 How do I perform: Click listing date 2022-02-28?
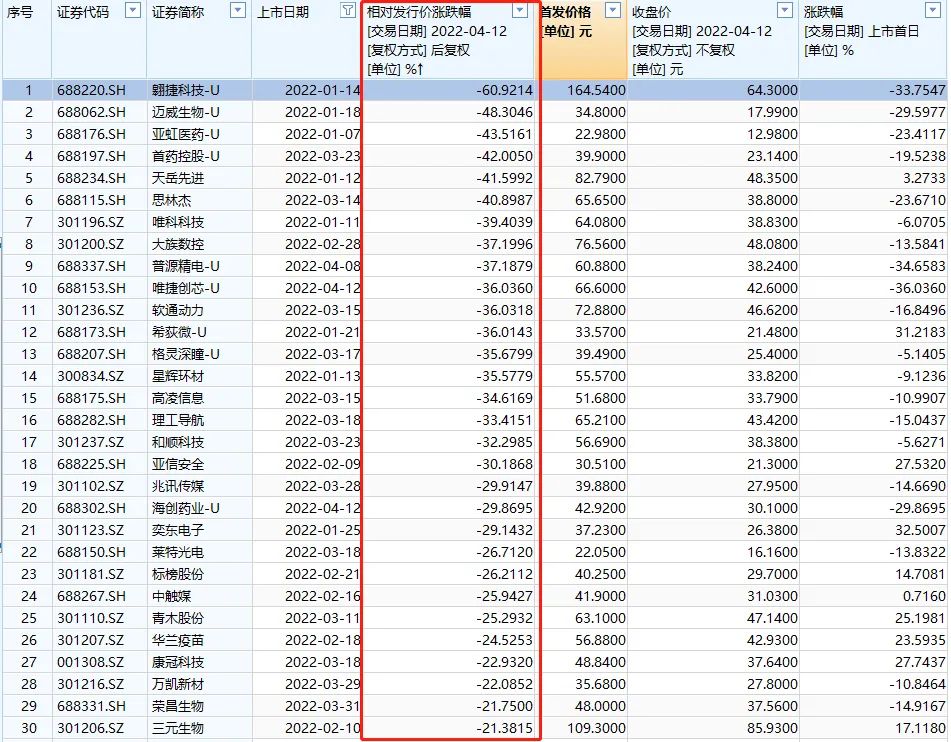click(x=323, y=245)
